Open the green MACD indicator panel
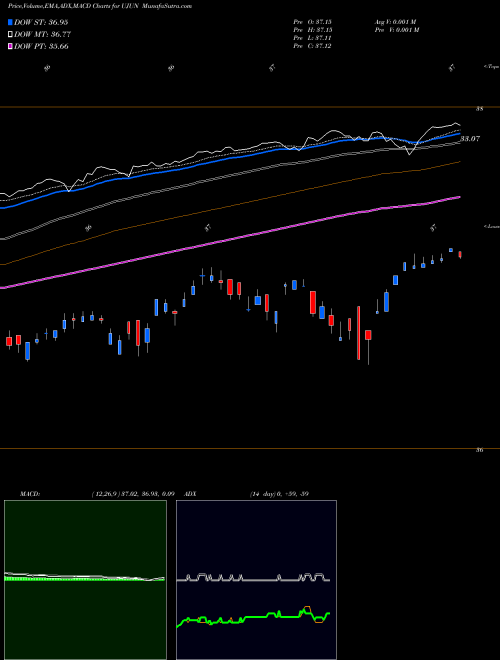Screen dimensions: 500x660 coord(85,580)
